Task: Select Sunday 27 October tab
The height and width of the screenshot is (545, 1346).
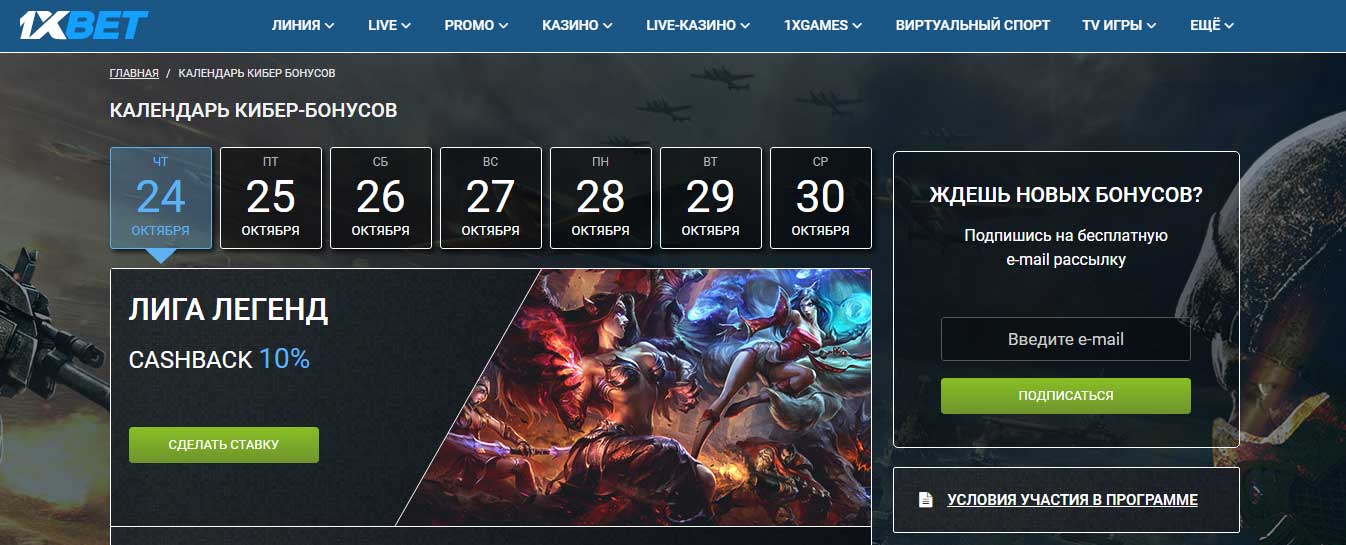Action: click(x=491, y=198)
